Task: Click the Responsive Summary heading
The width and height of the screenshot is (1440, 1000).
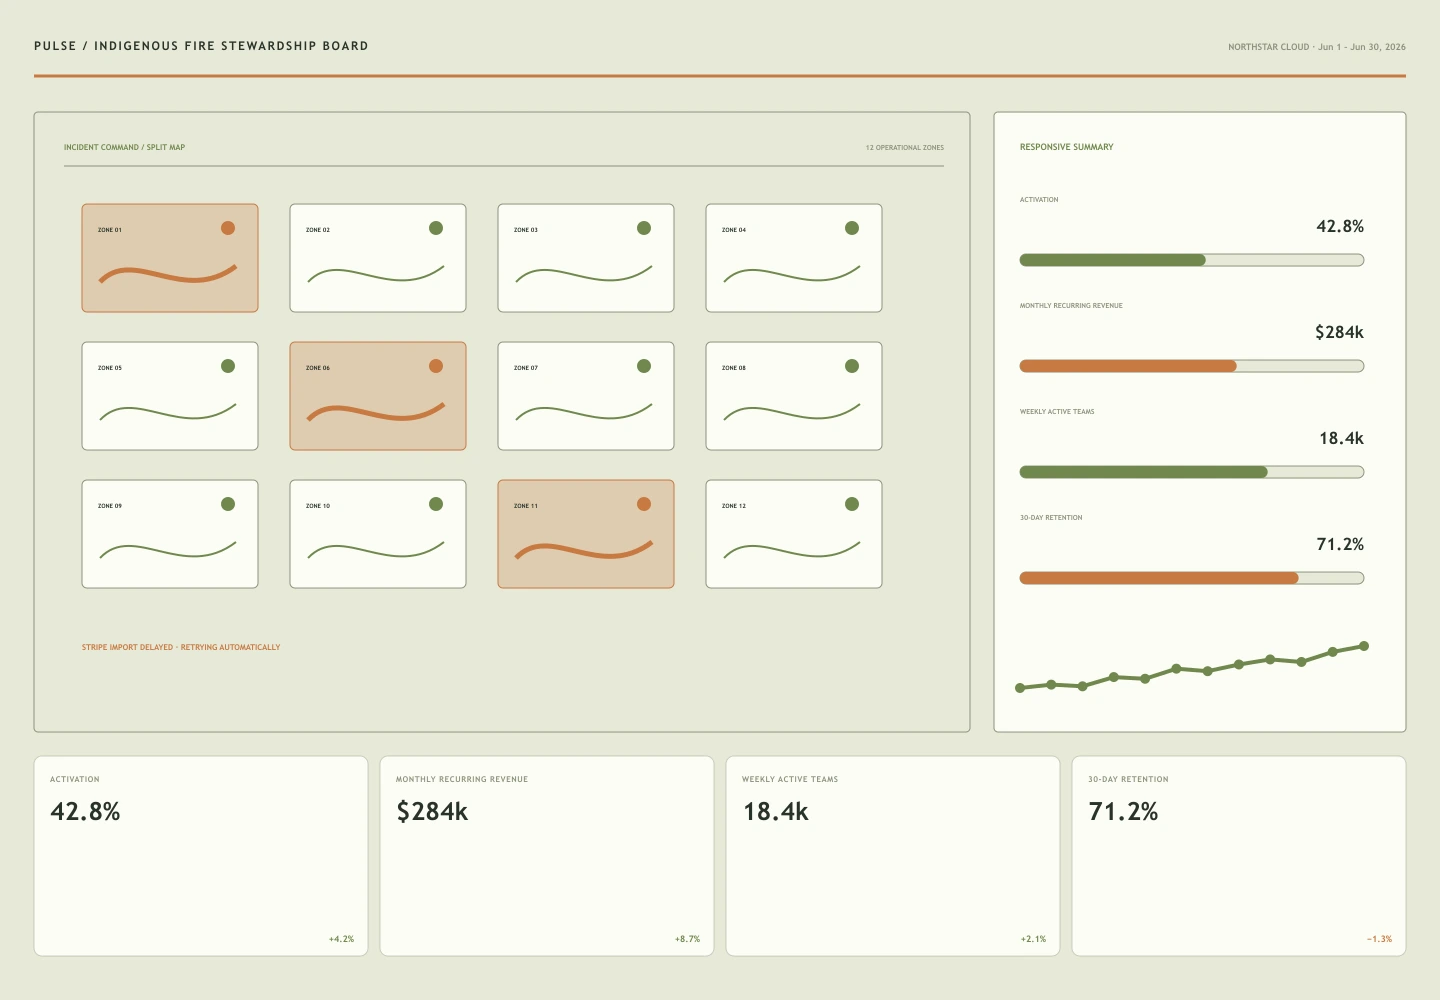Action: pyautogui.click(x=1066, y=147)
